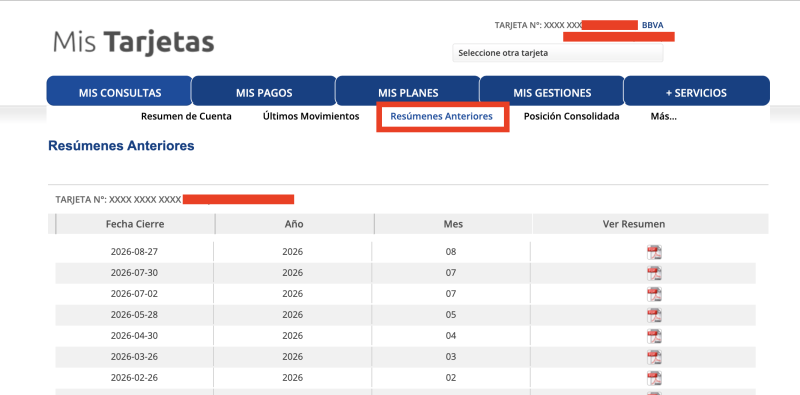Click the Mis Tarjetas logo
The height and width of the screenshot is (395, 800).
click(133, 41)
